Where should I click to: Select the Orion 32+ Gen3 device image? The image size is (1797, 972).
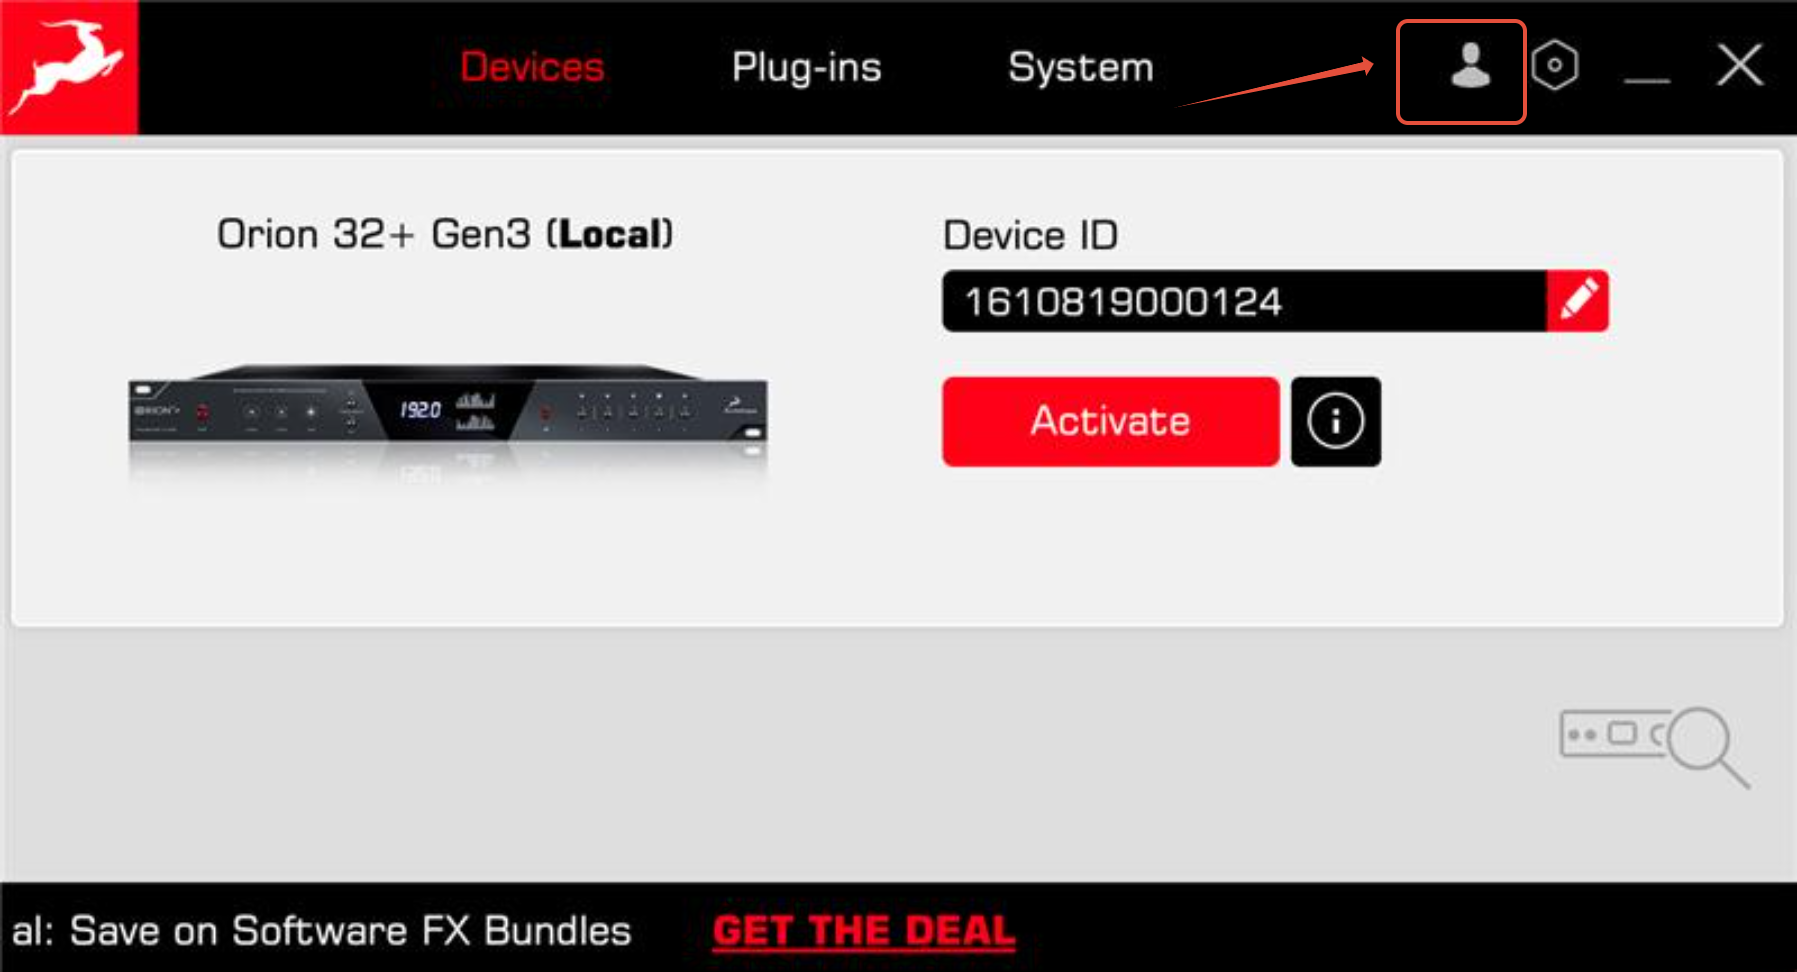coord(448,420)
